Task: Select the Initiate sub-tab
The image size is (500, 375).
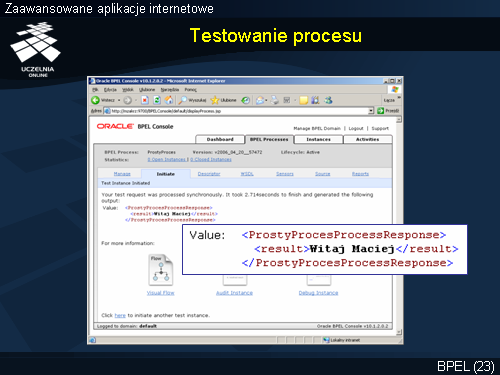Action: [166, 174]
